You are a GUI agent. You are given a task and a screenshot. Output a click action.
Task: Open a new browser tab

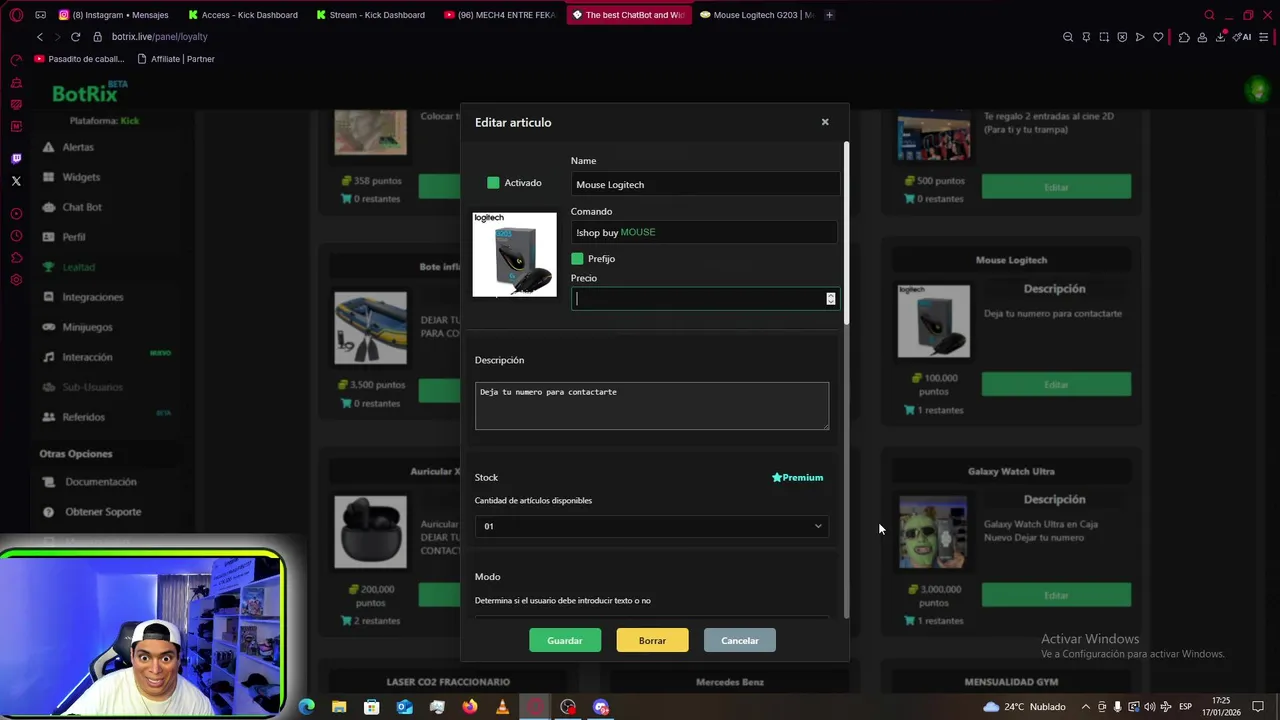point(829,15)
